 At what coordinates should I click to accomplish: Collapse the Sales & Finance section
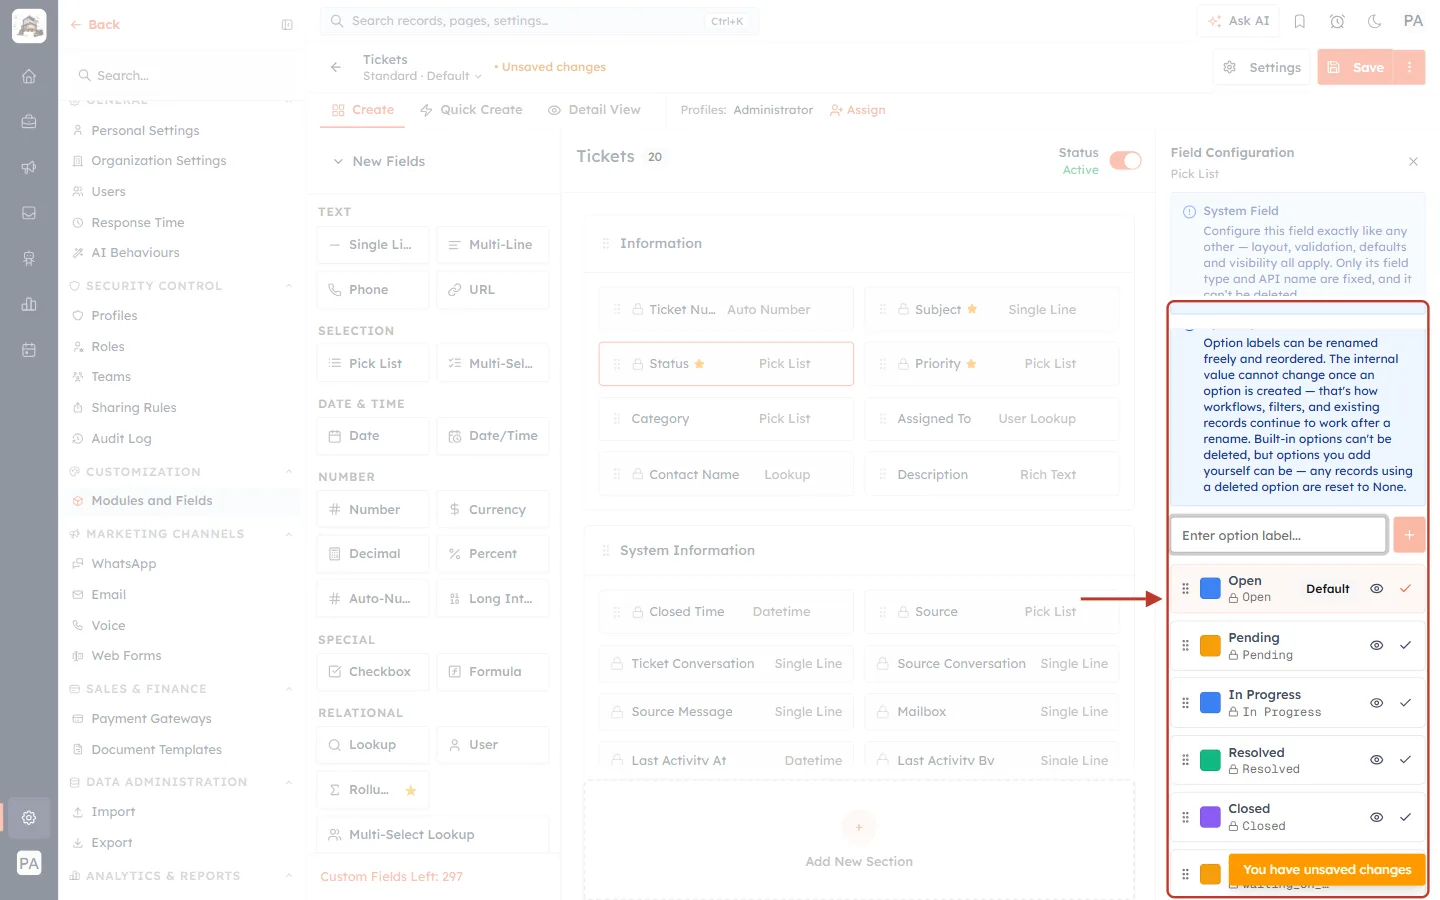pyautogui.click(x=289, y=689)
